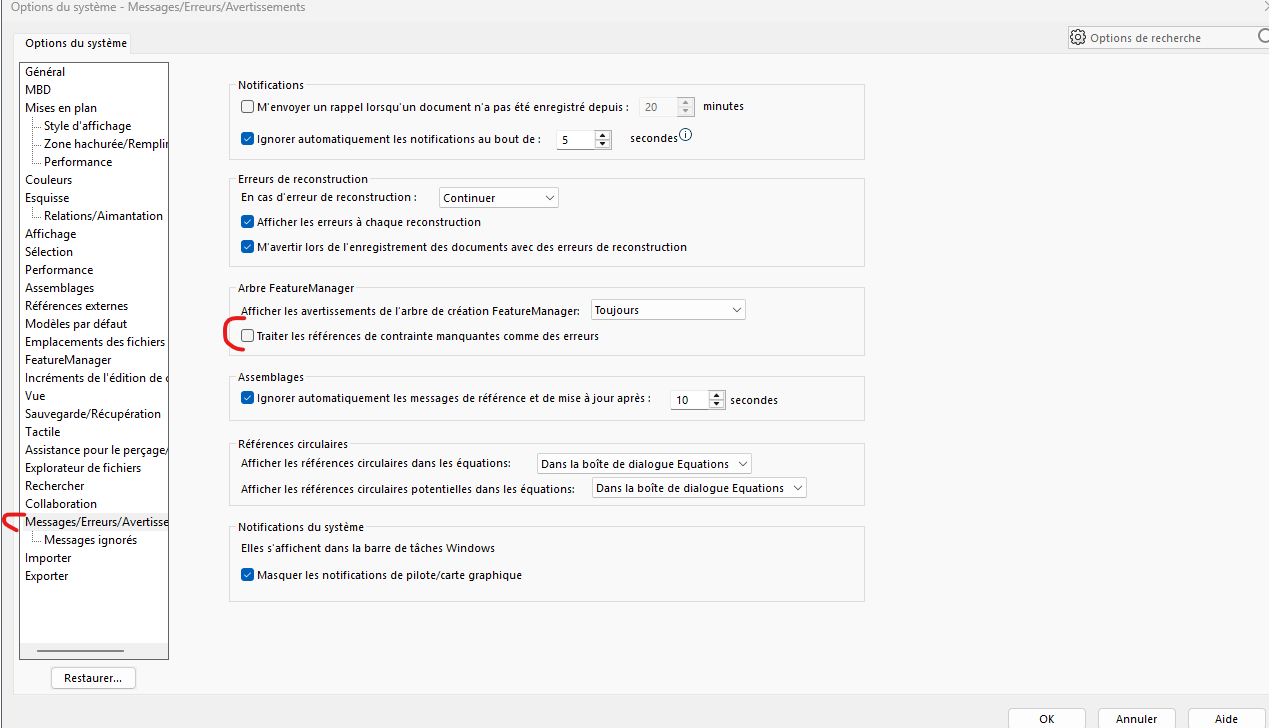Open the 'références circulaires potentielles' dropdown
Screen dimensions: 1269x728
[x=699, y=488]
